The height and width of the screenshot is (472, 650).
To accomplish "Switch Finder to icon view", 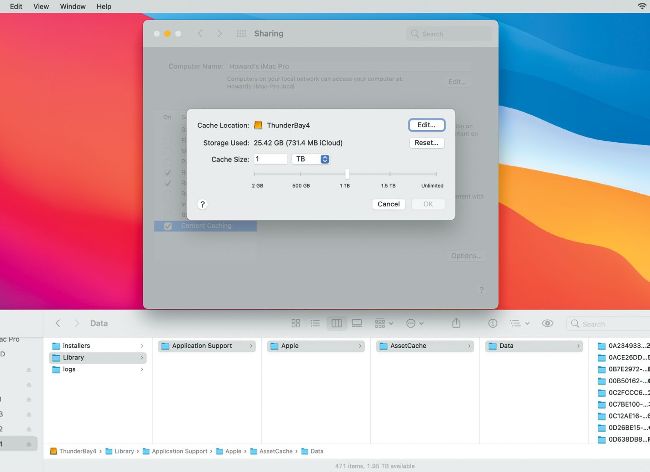I will [x=296, y=323].
